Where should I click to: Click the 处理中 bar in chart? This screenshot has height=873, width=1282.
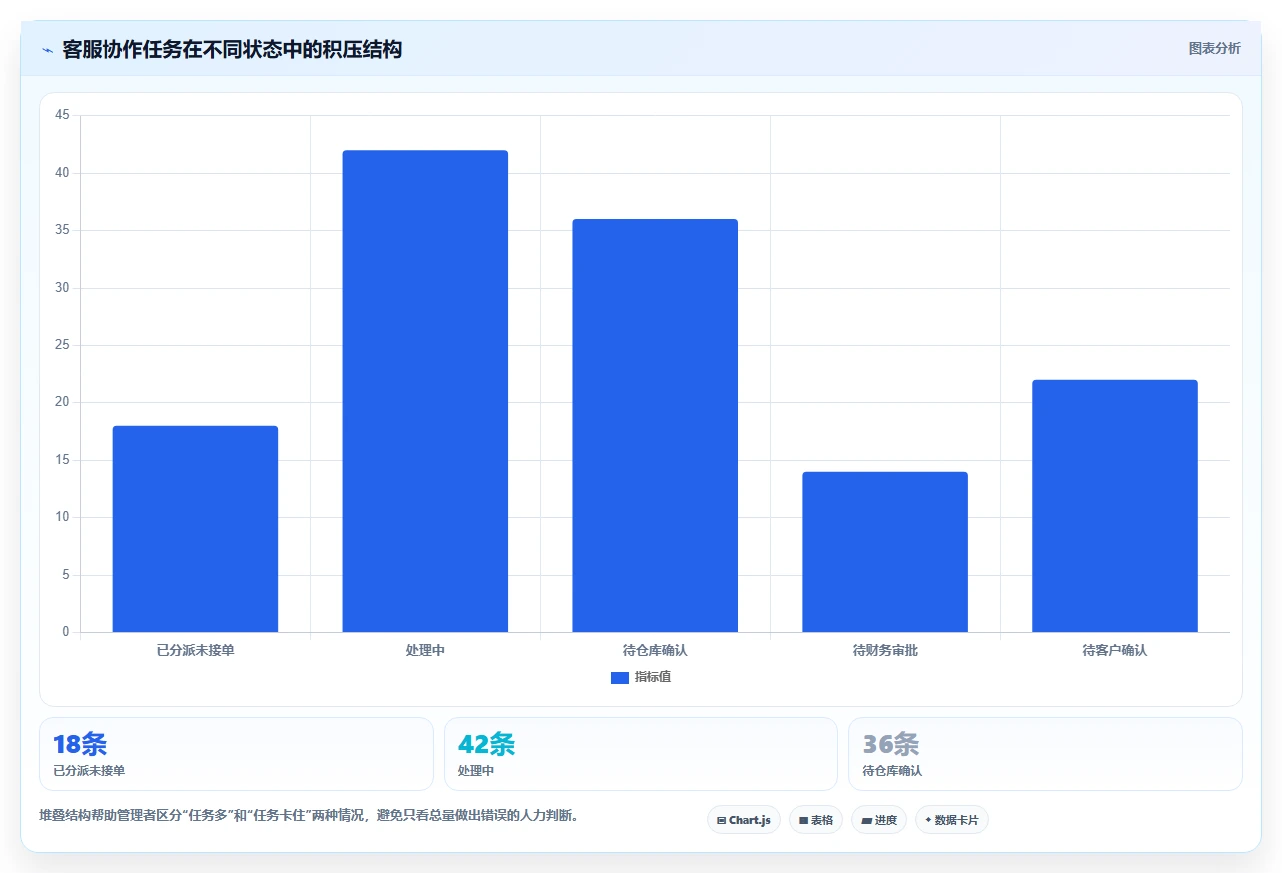425,391
